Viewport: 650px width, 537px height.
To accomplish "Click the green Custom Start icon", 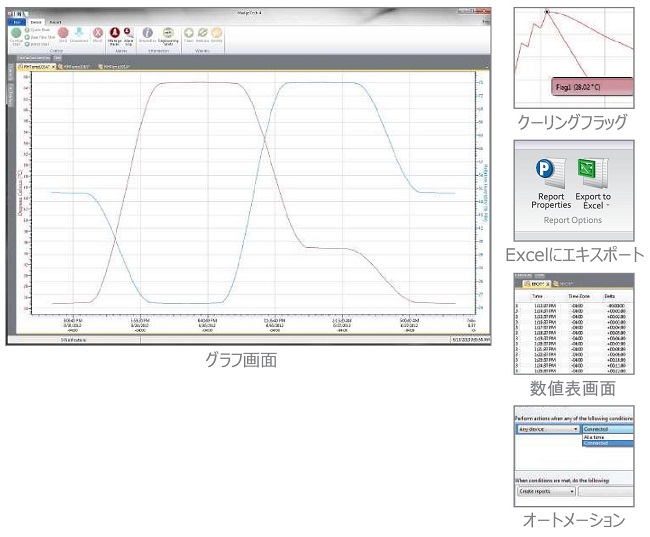I will [17, 32].
